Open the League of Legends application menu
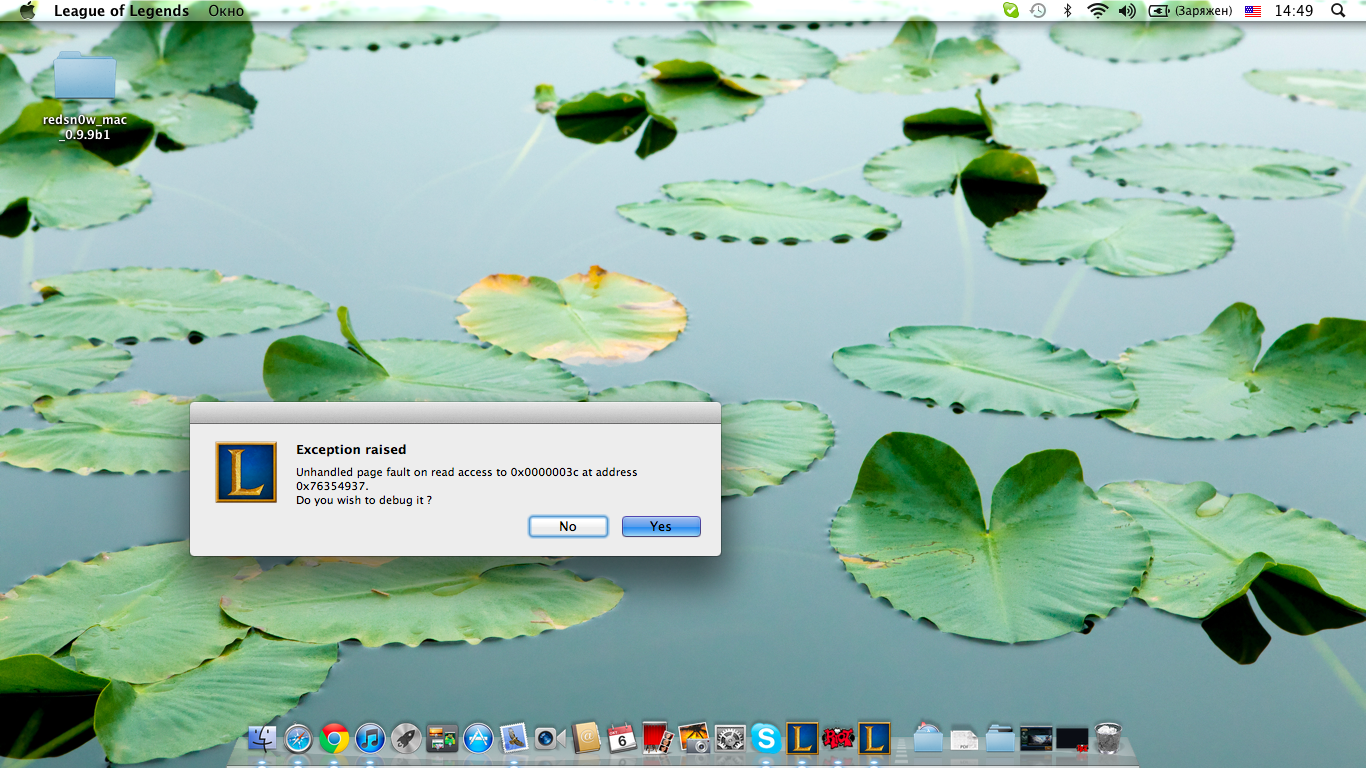1366x768 pixels. pos(121,11)
